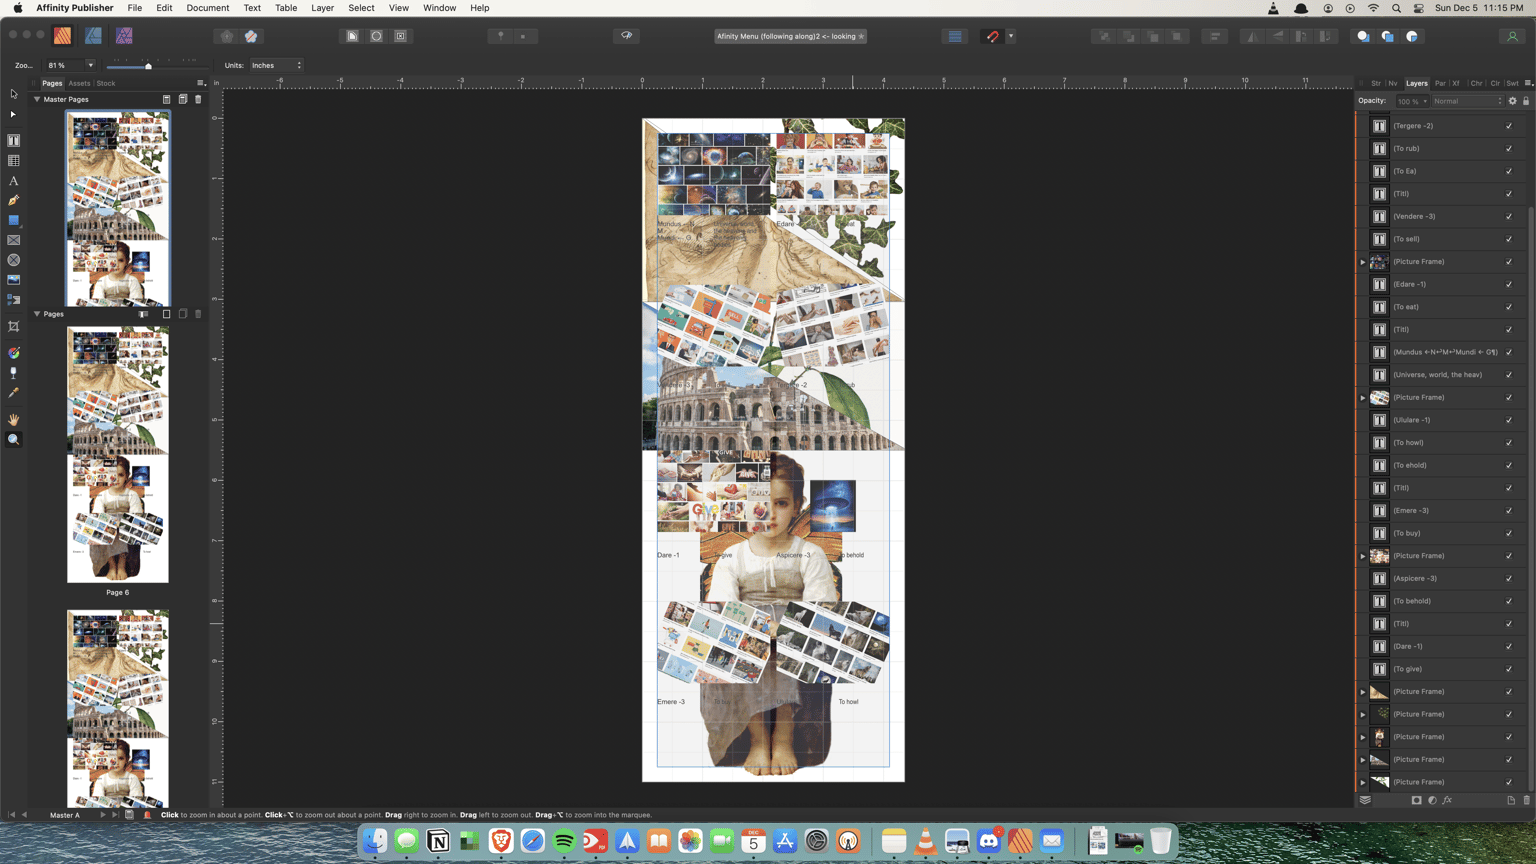Select the Node tool

point(14,114)
